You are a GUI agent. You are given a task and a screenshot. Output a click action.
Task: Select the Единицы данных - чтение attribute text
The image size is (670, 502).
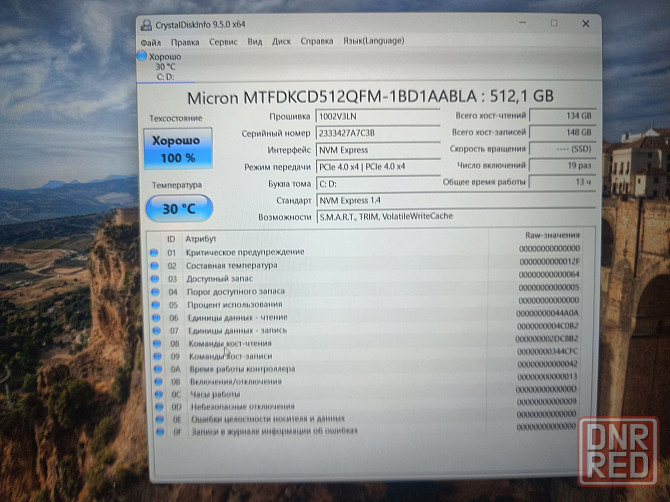click(238, 317)
